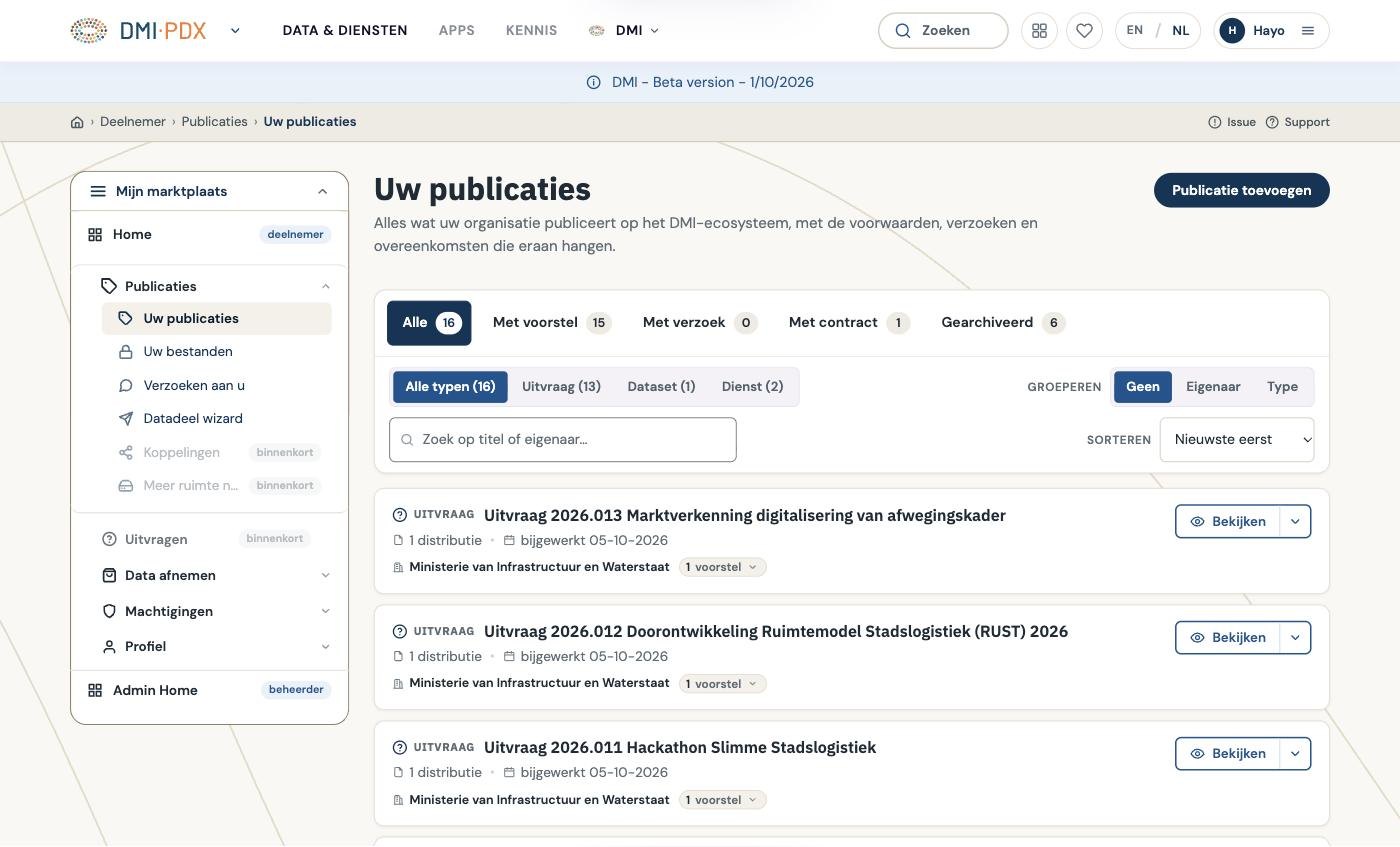Collapse the Publicaties sidebar section
Image resolution: width=1400 pixels, height=847 pixels.
tap(325, 286)
